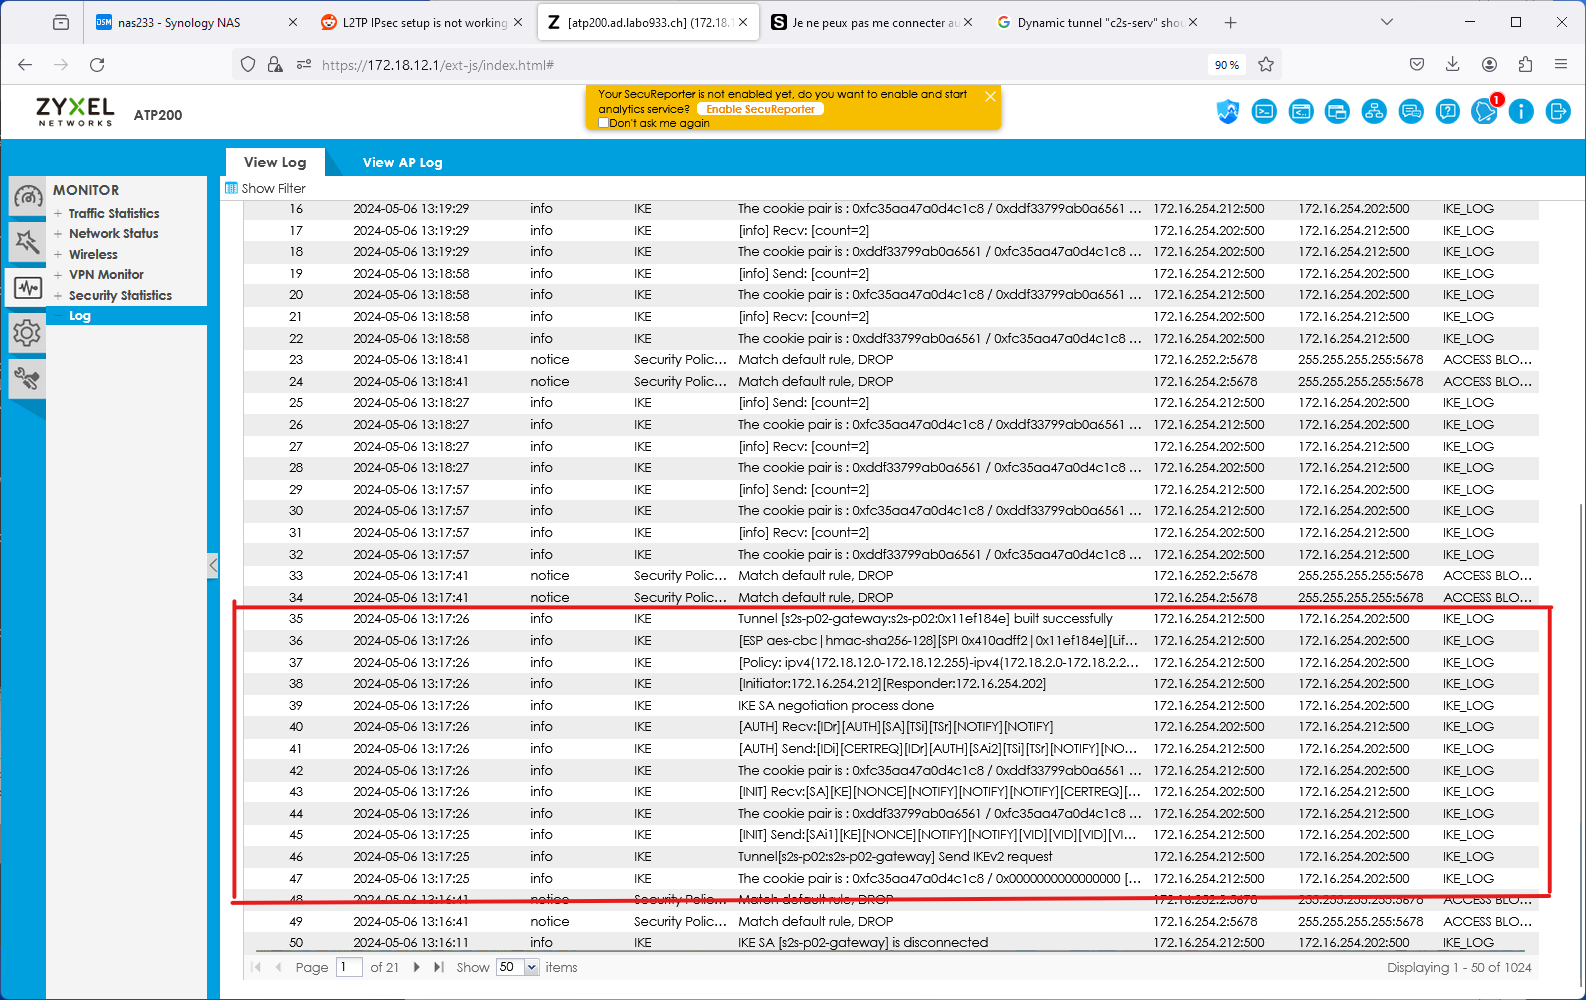Image resolution: width=1586 pixels, height=1000 pixels.
Task: Click the Show Filter link
Action: (265, 188)
